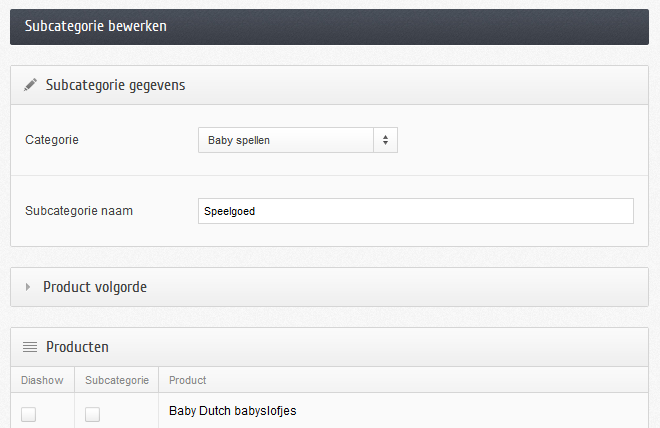The width and height of the screenshot is (660, 428).
Task: Click the Subcategorie bewerken page title
Action: coord(96,26)
